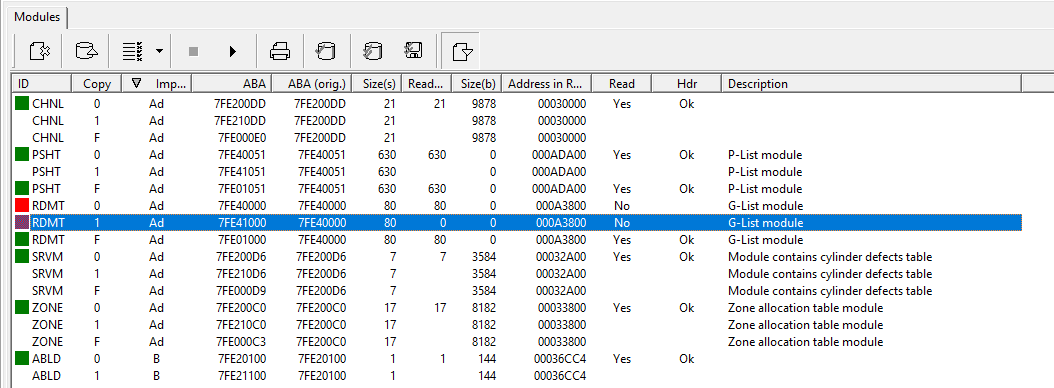Viewport: 1054px width, 388px height.
Task: Select the ABA cell 7FE200D6
Action: (241, 257)
